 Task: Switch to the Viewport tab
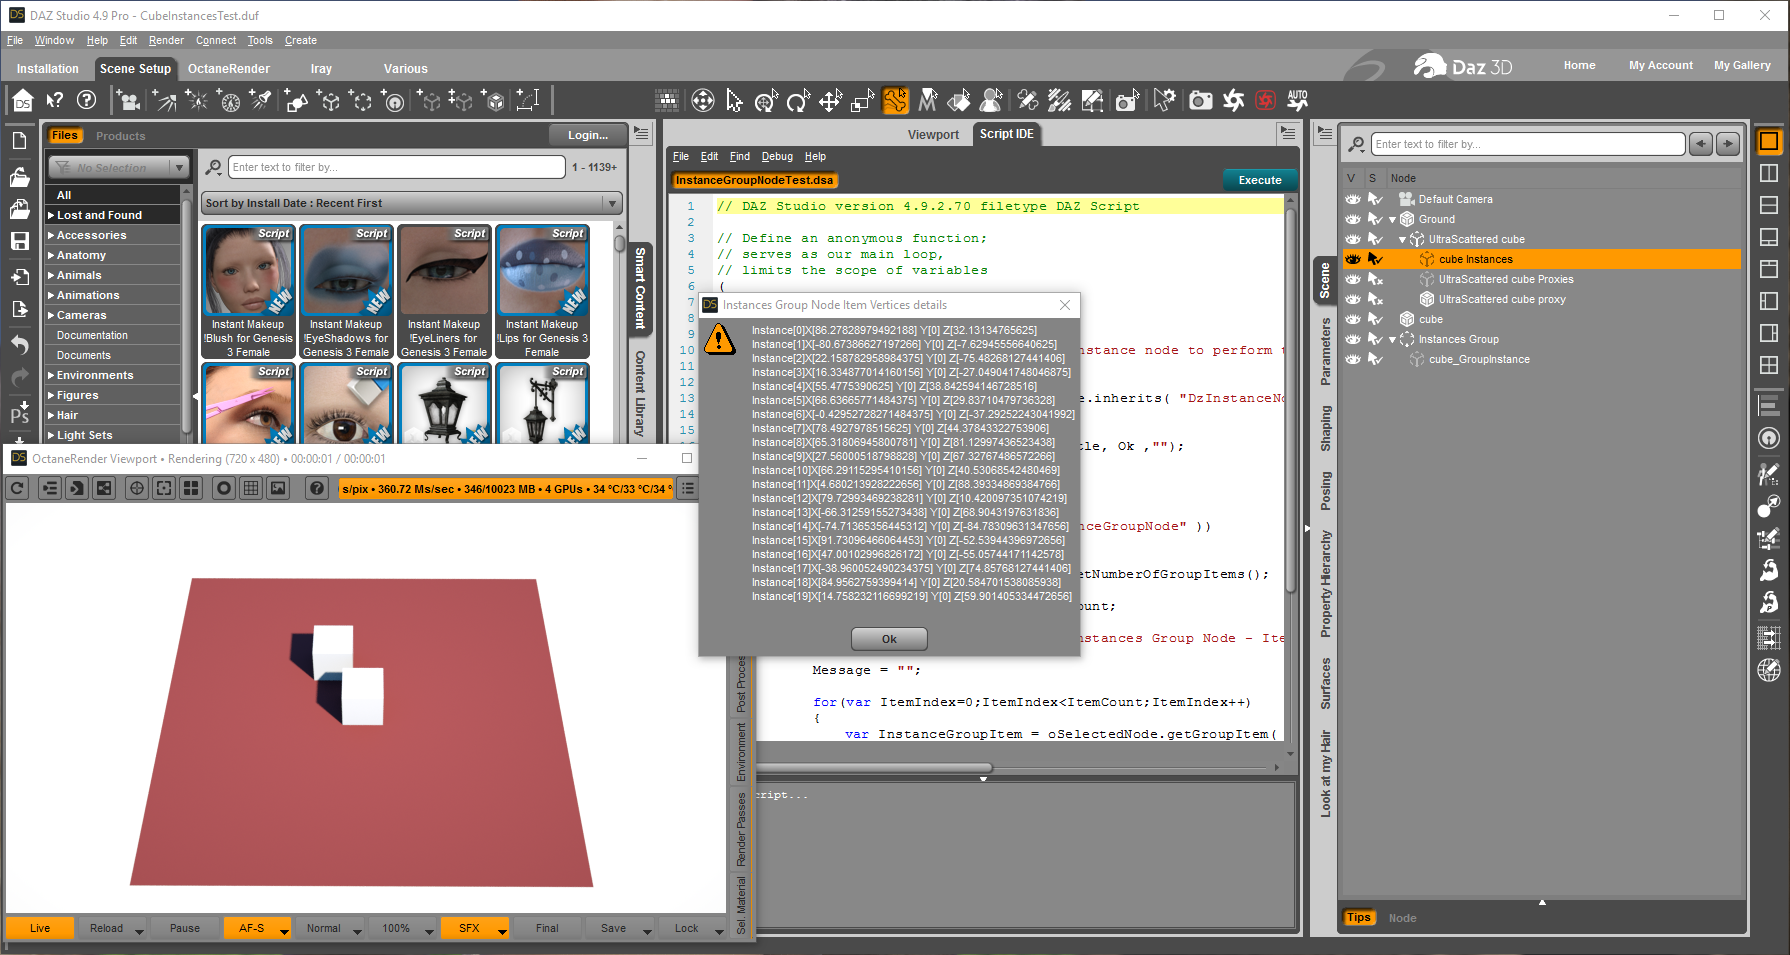[x=933, y=134]
